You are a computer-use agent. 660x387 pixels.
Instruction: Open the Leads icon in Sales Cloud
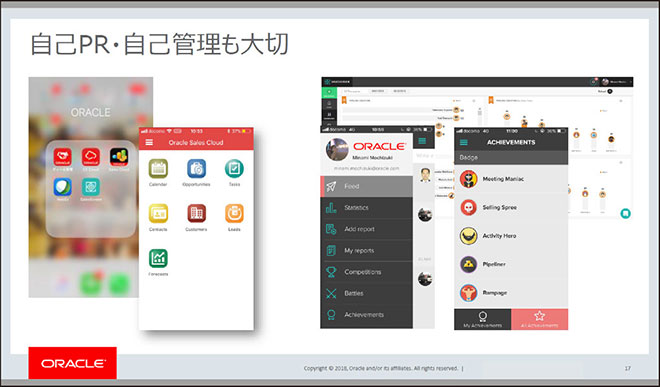(x=234, y=214)
